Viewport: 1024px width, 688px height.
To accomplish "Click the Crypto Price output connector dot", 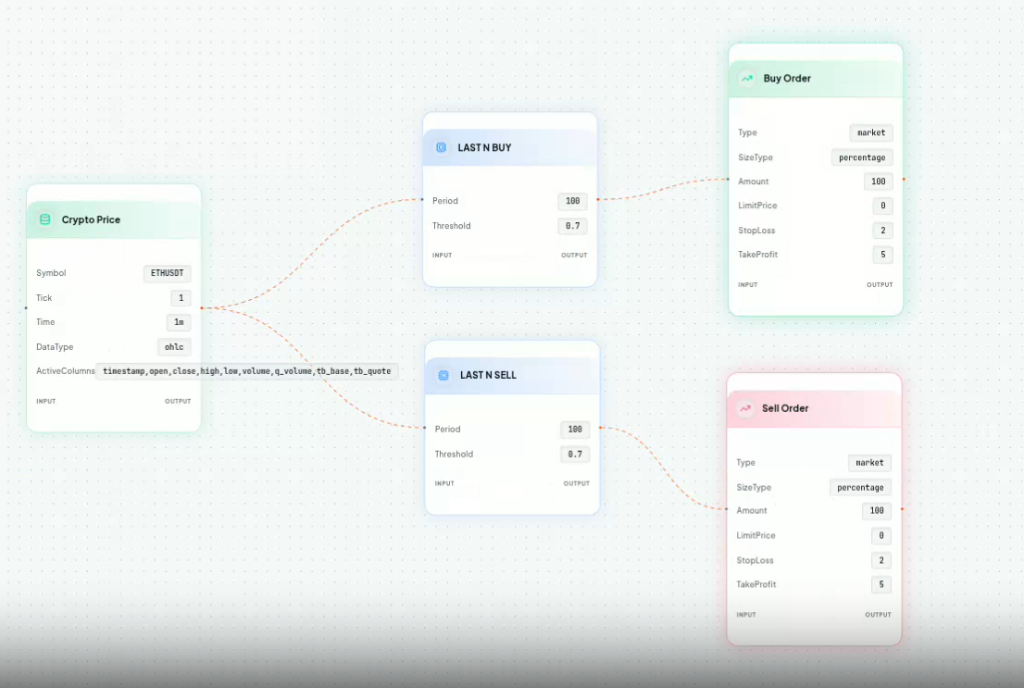I will [202, 307].
